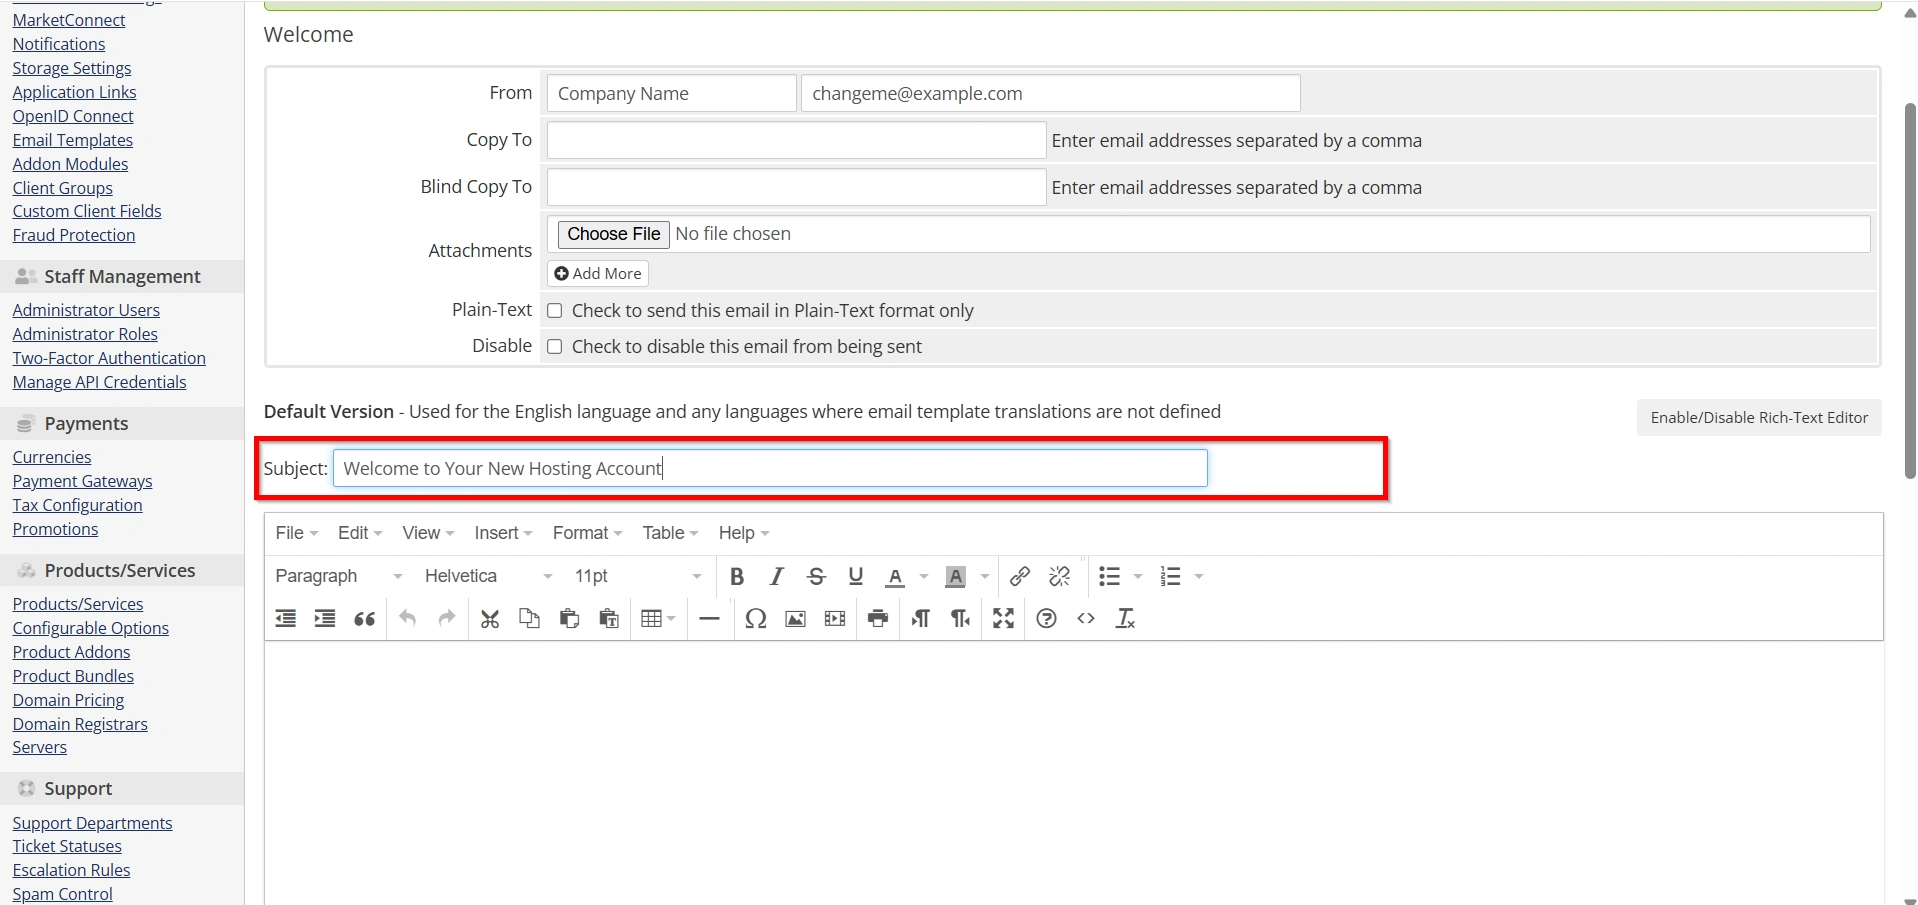Viewport: 1918px width, 905px height.
Task: Open Support Departments link
Action: point(92,823)
